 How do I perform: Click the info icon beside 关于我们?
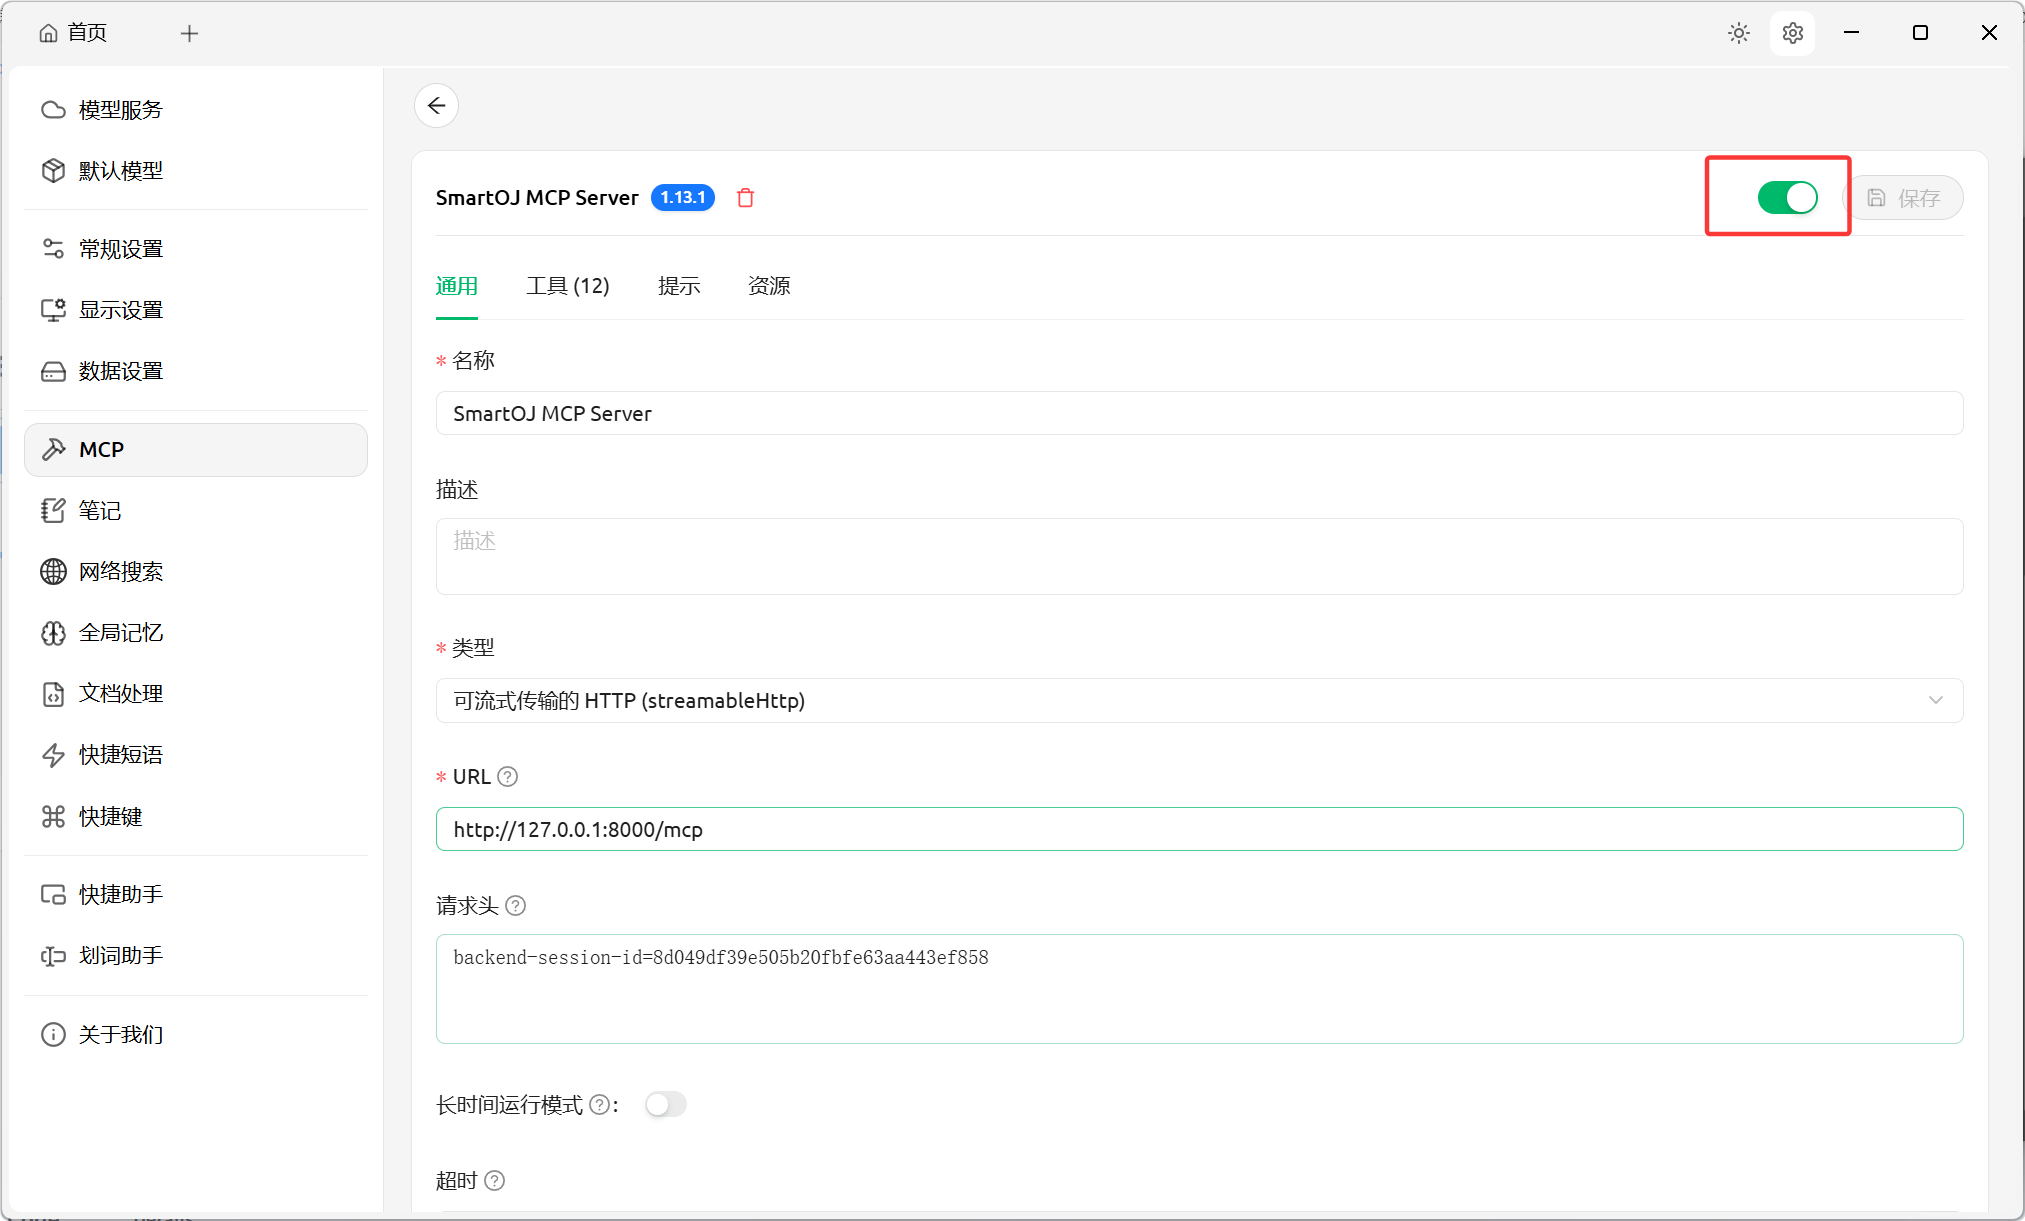point(53,1035)
